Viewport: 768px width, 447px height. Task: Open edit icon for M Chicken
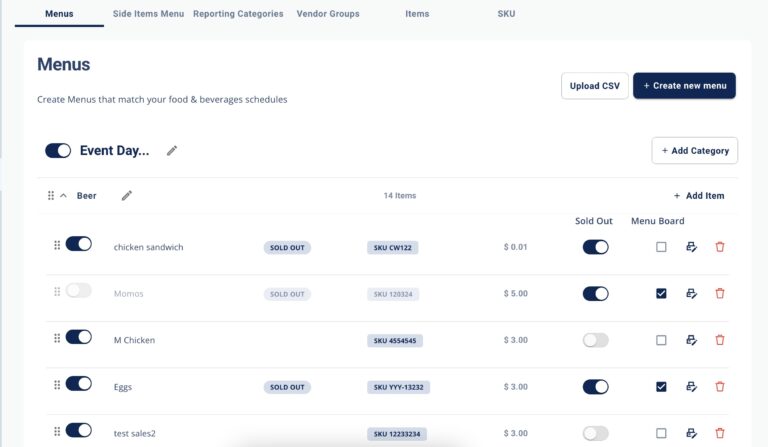tap(691, 340)
